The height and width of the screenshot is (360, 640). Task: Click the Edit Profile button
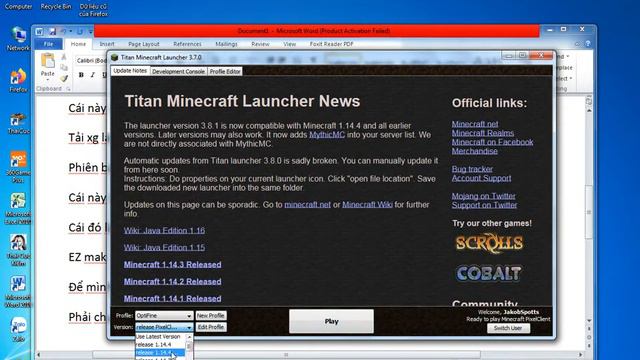point(211,327)
